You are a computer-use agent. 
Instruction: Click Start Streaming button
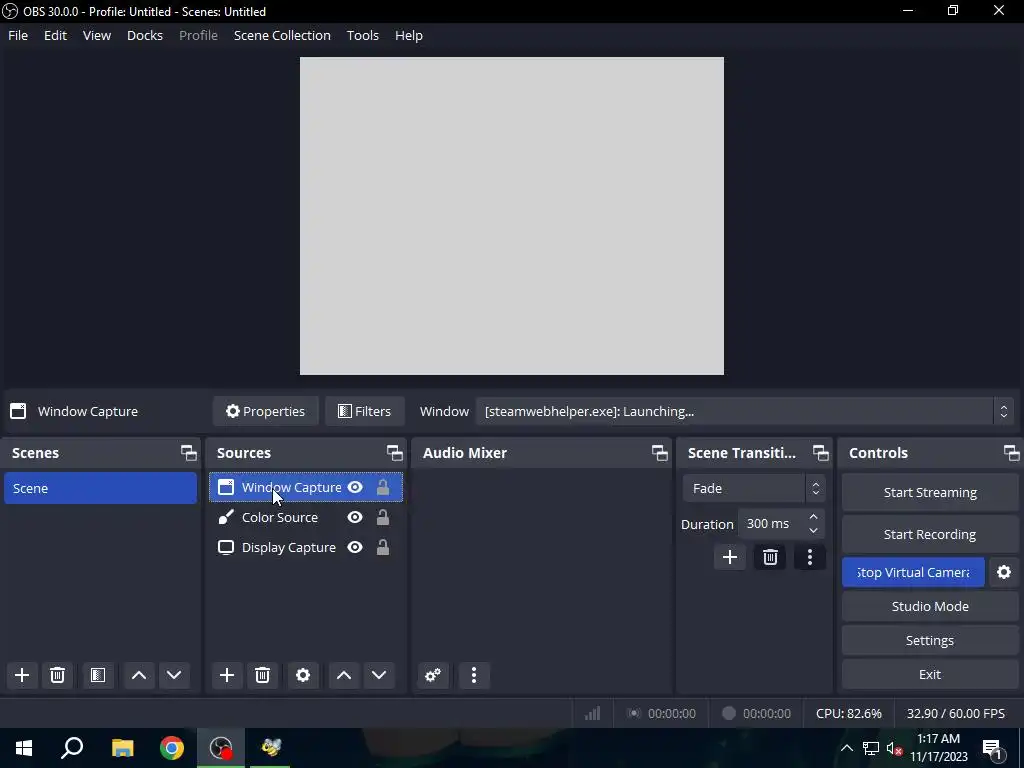click(x=930, y=492)
